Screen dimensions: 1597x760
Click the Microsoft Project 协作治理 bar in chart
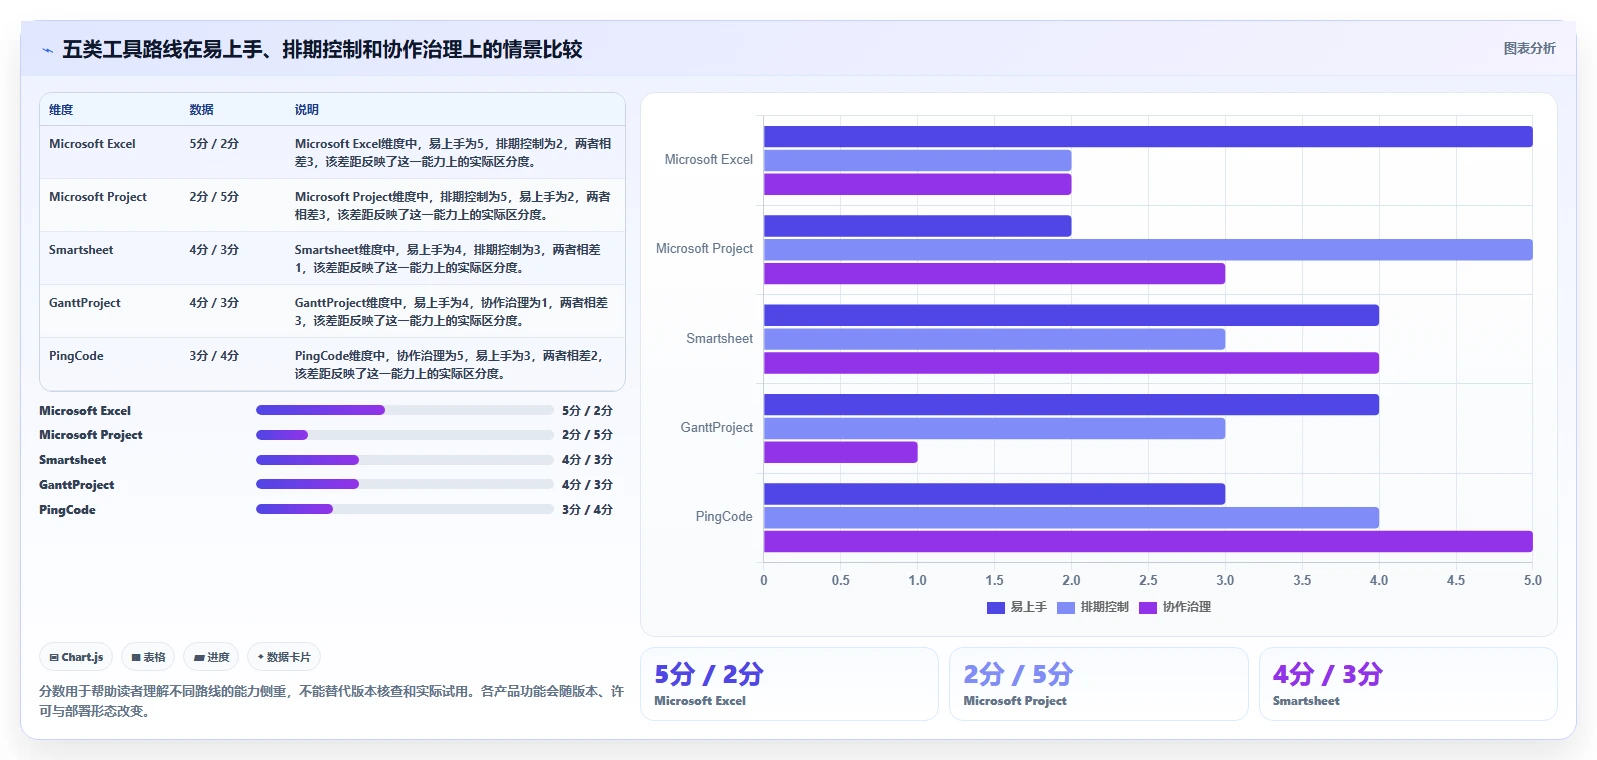click(994, 274)
